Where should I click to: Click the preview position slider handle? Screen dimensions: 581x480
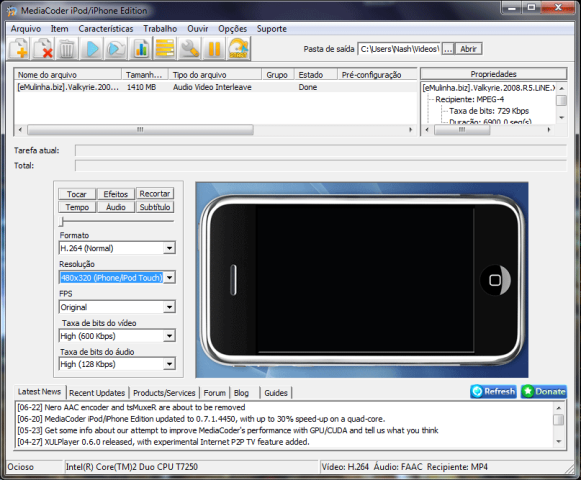62,222
